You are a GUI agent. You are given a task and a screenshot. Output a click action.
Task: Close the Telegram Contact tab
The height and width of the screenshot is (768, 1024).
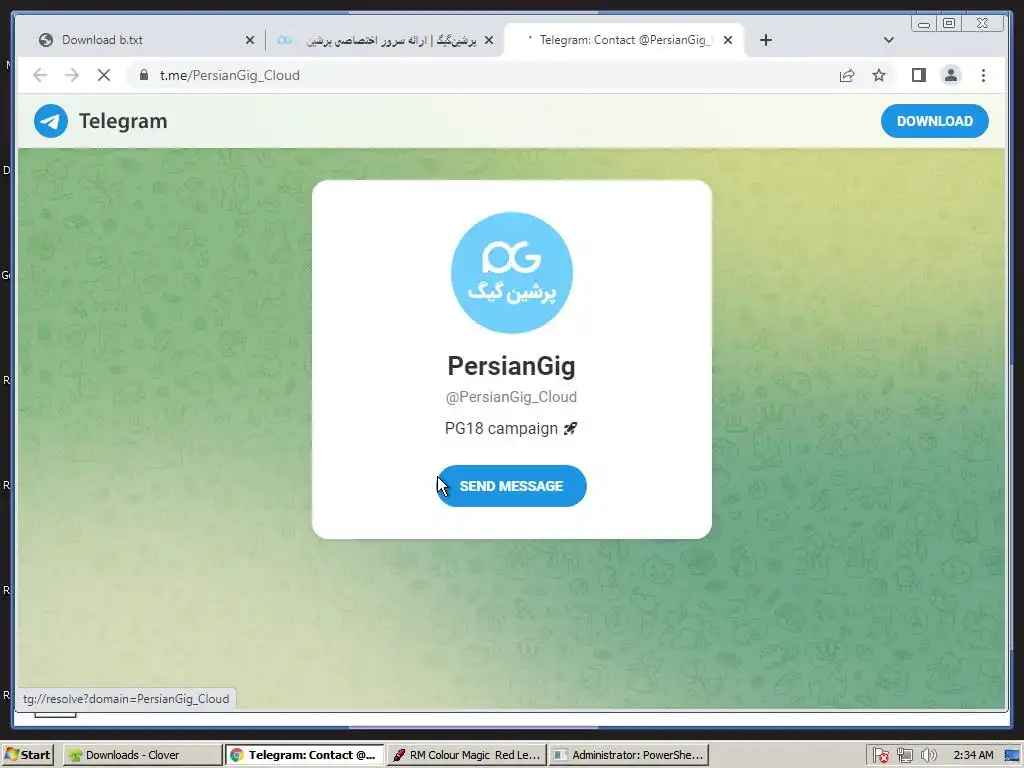tap(728, 40)
